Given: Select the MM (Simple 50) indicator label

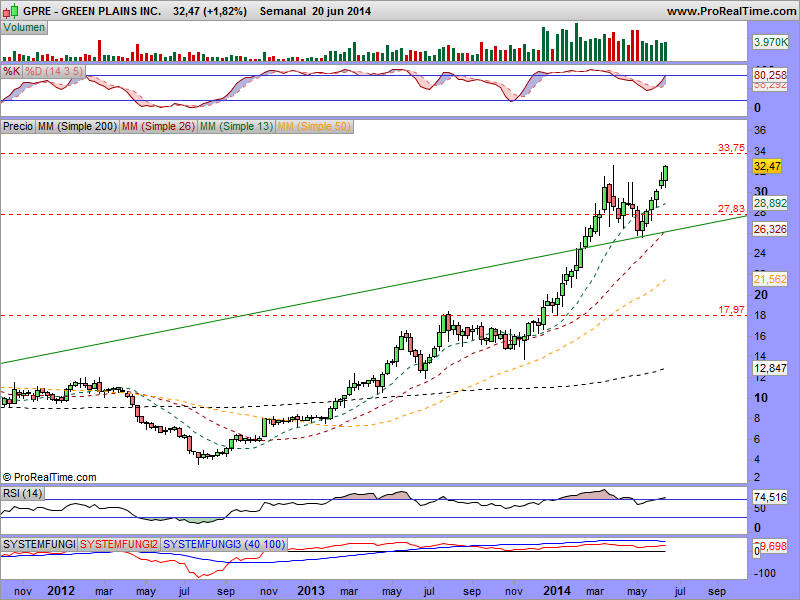Looking at the screenshot, I should coord(314,126).
